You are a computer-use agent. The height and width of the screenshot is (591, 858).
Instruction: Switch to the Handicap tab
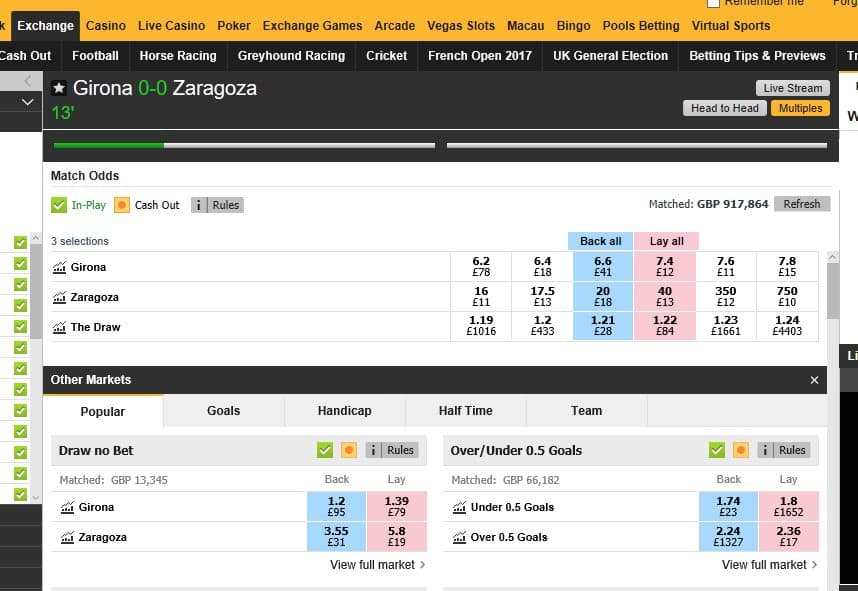click(x=344, y=411)
